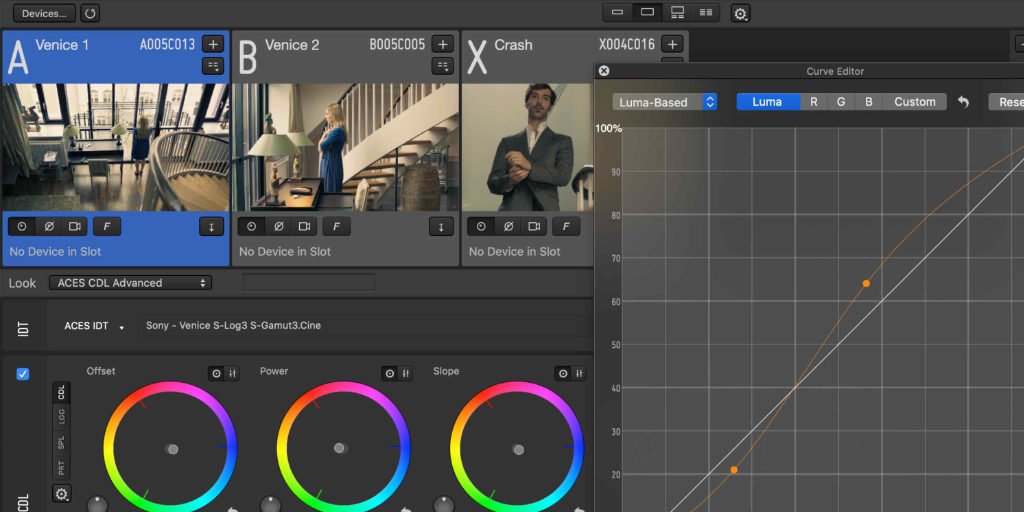Switch to the multi-slot grid layout icon
Viewport: 1024px width, 512px height.
pos(706,12)
